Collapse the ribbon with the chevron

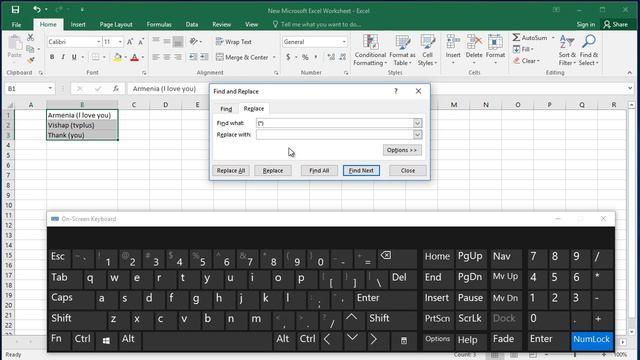coord(630,73)
